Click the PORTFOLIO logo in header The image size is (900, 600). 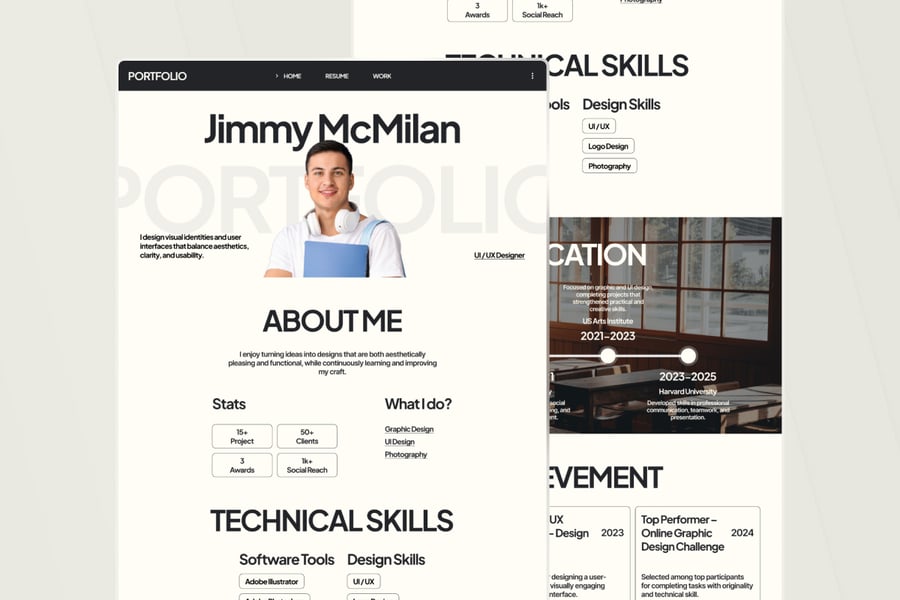click(x=157, y=76)
